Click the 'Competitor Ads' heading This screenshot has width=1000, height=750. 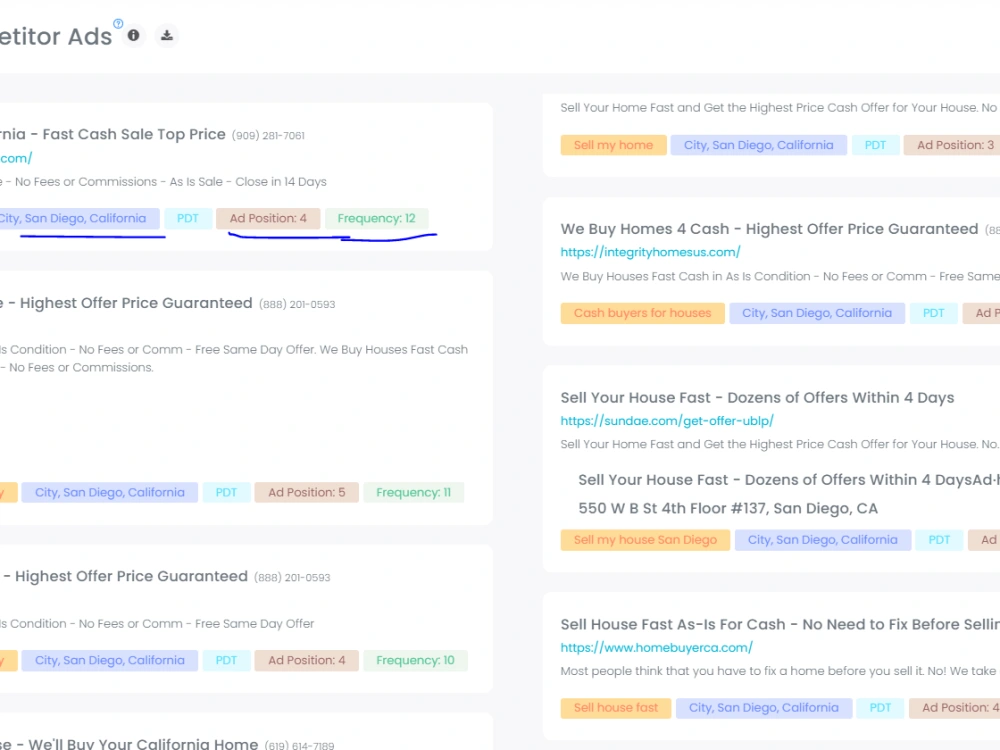point(56,36)
